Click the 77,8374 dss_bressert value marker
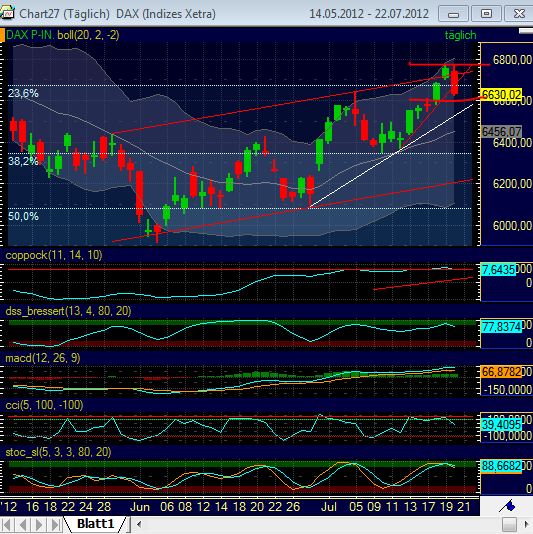 coord(501,327)
